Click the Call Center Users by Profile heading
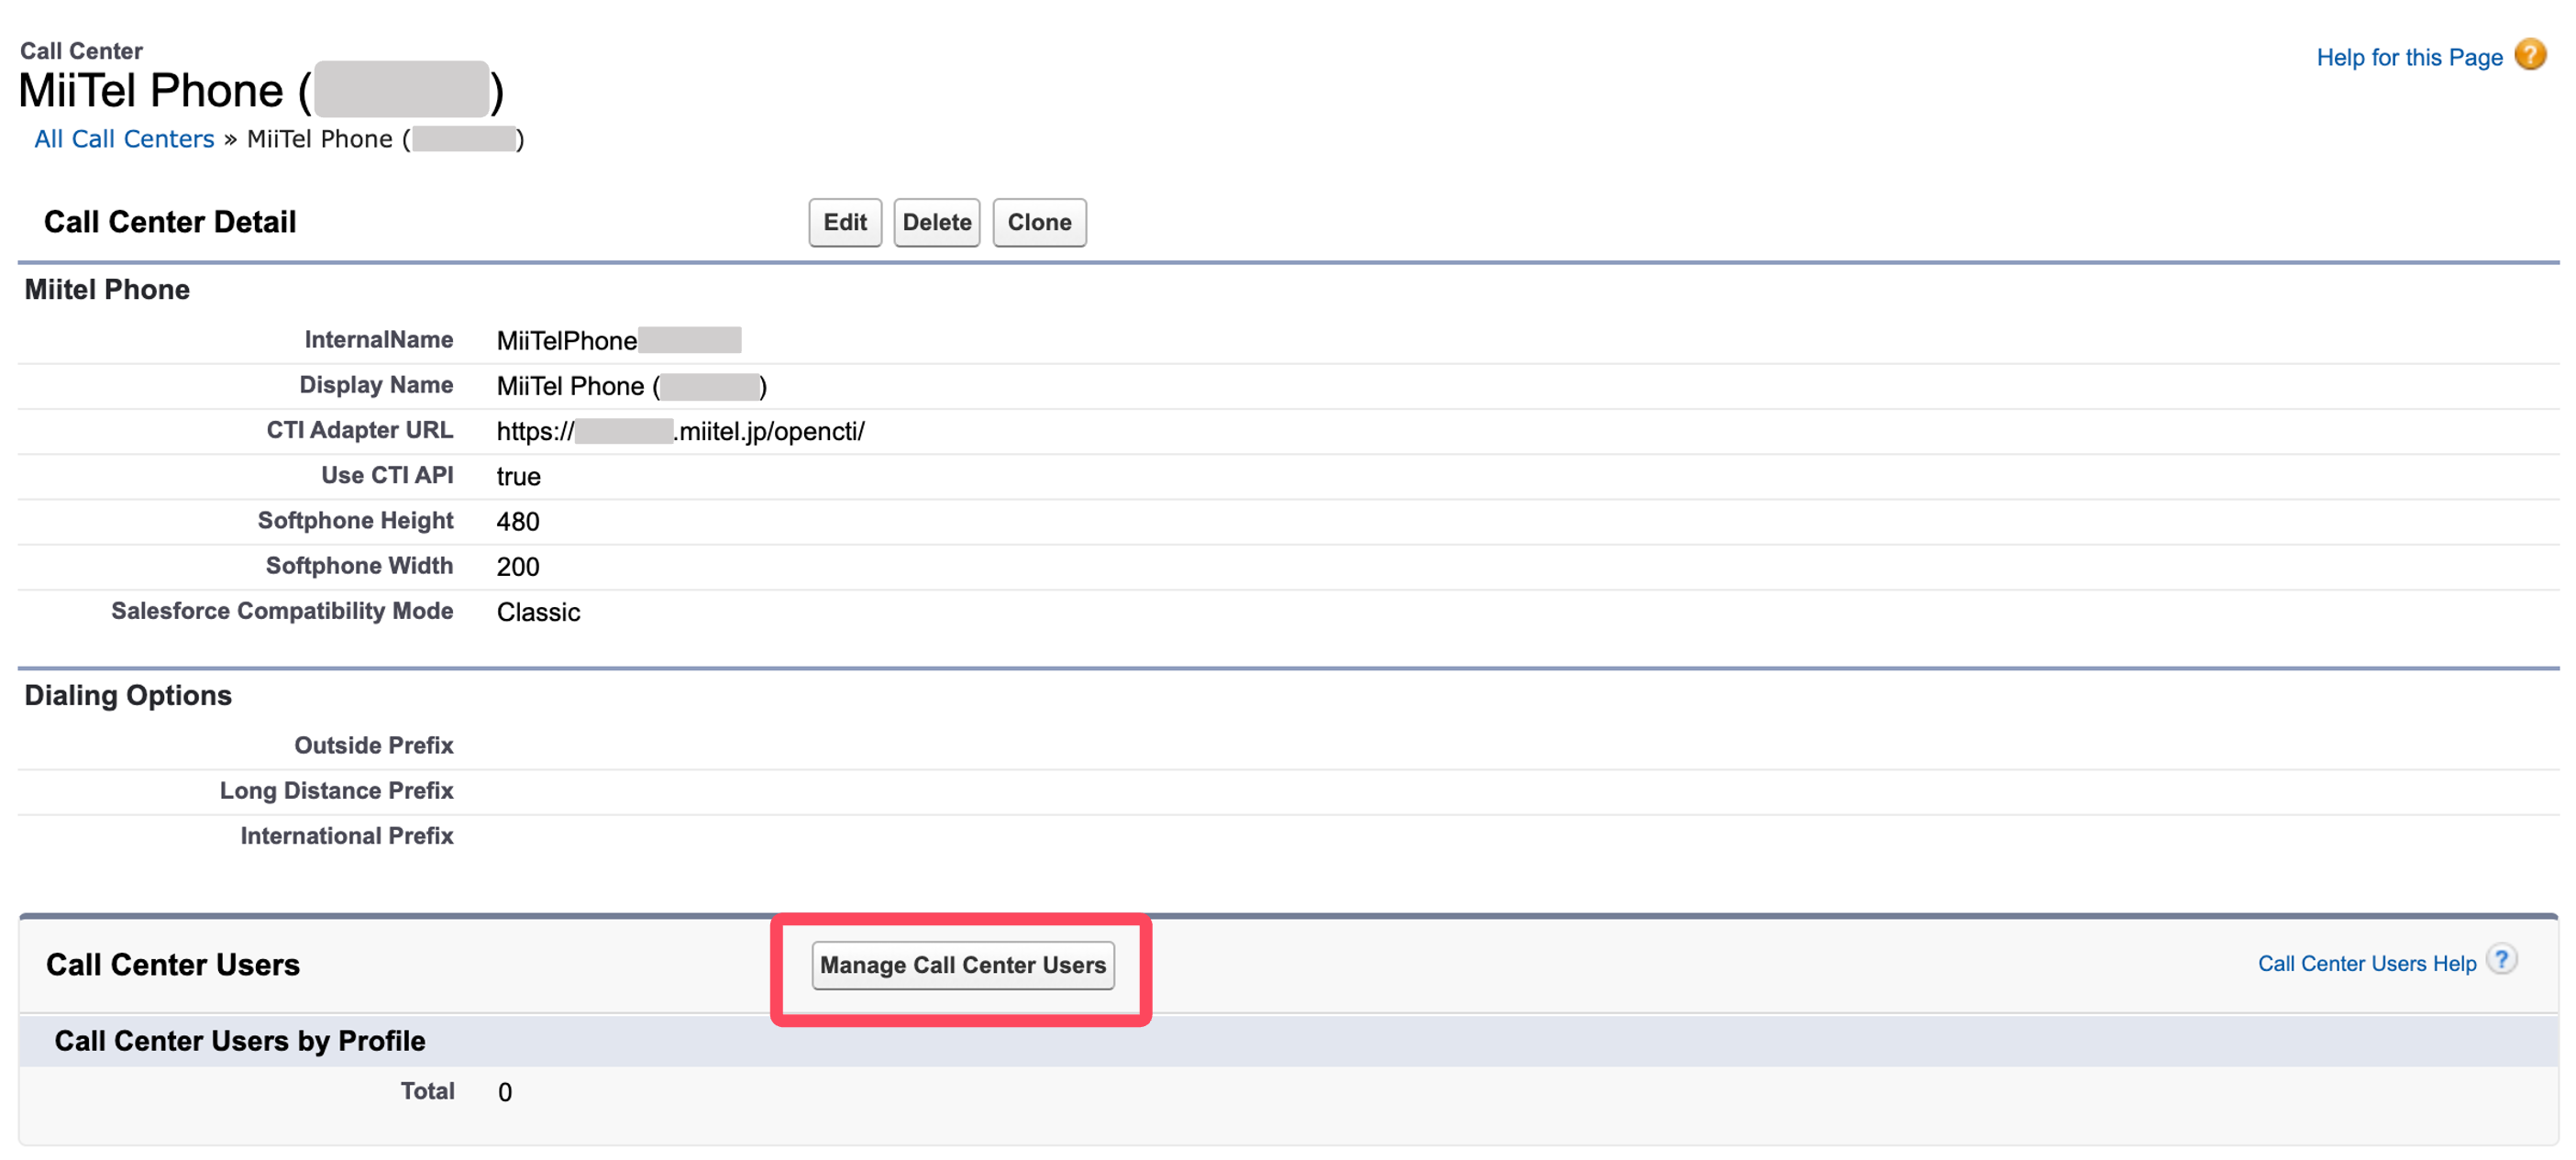 [x=240, y=1041]
